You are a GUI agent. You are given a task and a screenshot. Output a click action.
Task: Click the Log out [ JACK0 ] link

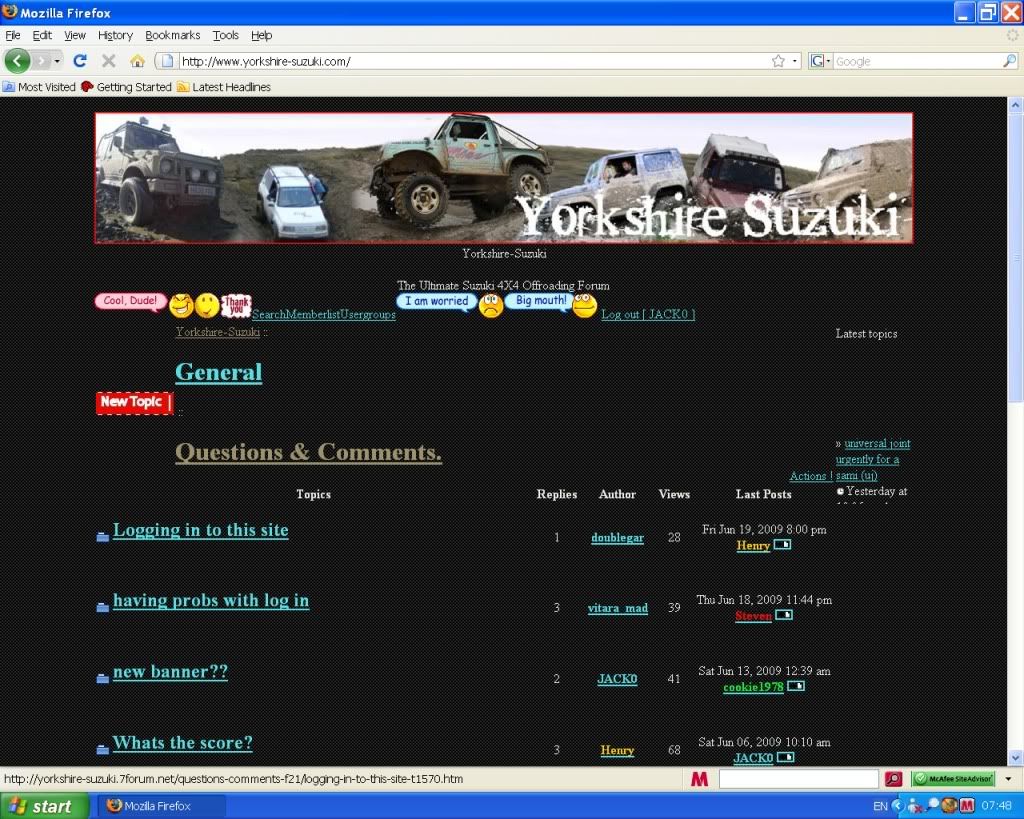tap(648, 314)
